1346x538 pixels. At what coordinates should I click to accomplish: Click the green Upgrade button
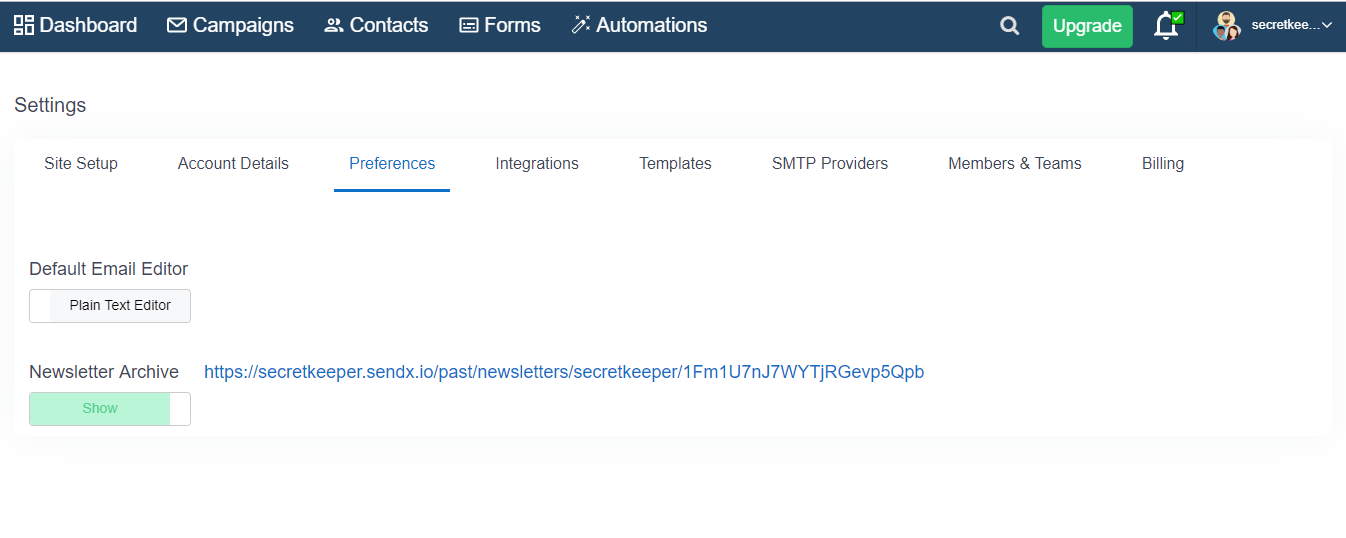[x=1087, y=26]
